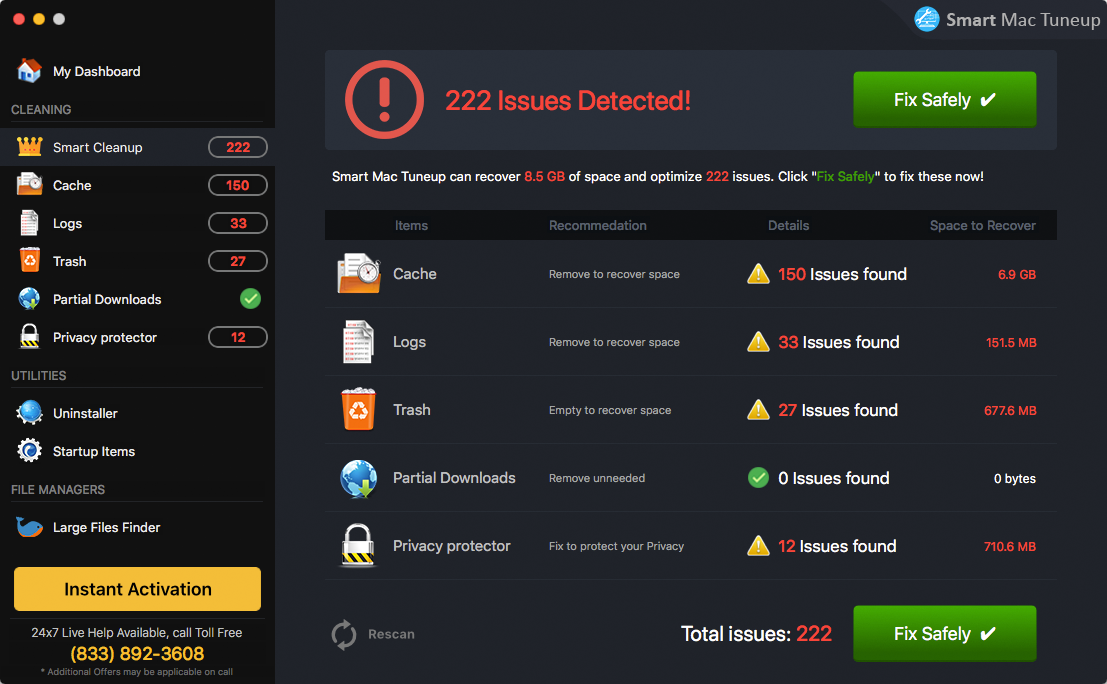Screen dimensions: 1107x684
Task: Click "Fix to protect your Privacy" recommendation
Action: click(616, 546)
